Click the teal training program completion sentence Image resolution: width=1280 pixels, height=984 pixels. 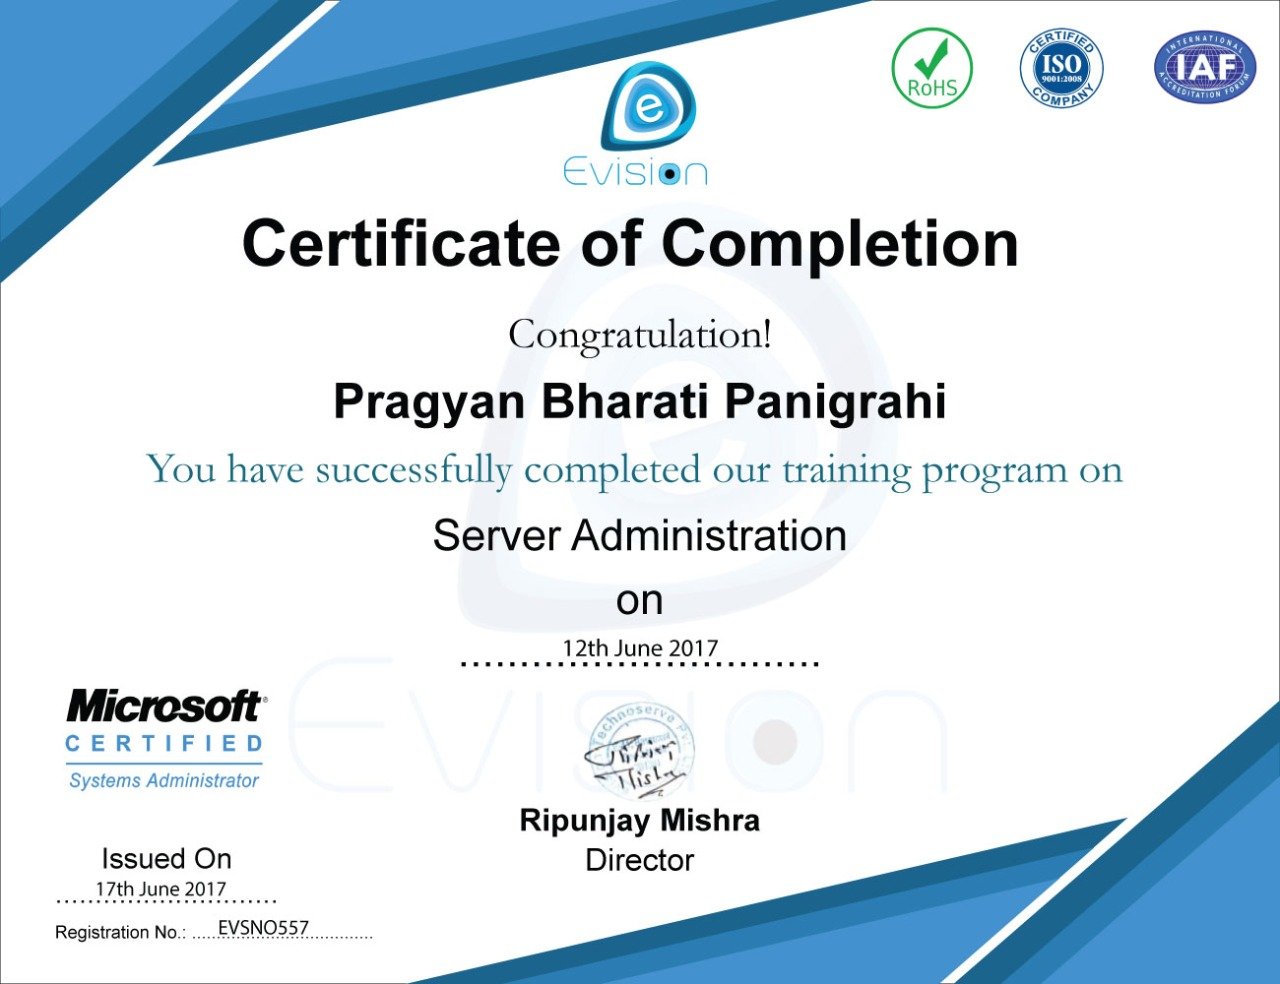635,470
